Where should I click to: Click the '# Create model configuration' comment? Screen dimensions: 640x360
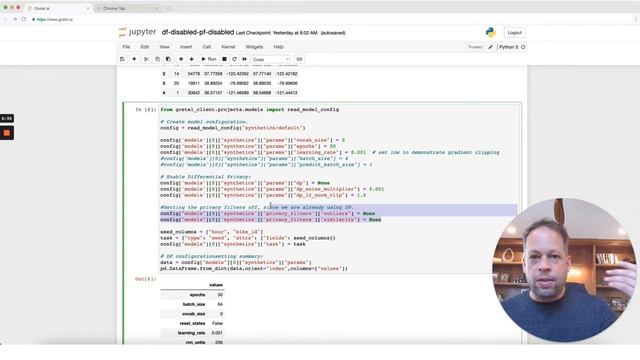pyautogui.click(x=204, y=122)
